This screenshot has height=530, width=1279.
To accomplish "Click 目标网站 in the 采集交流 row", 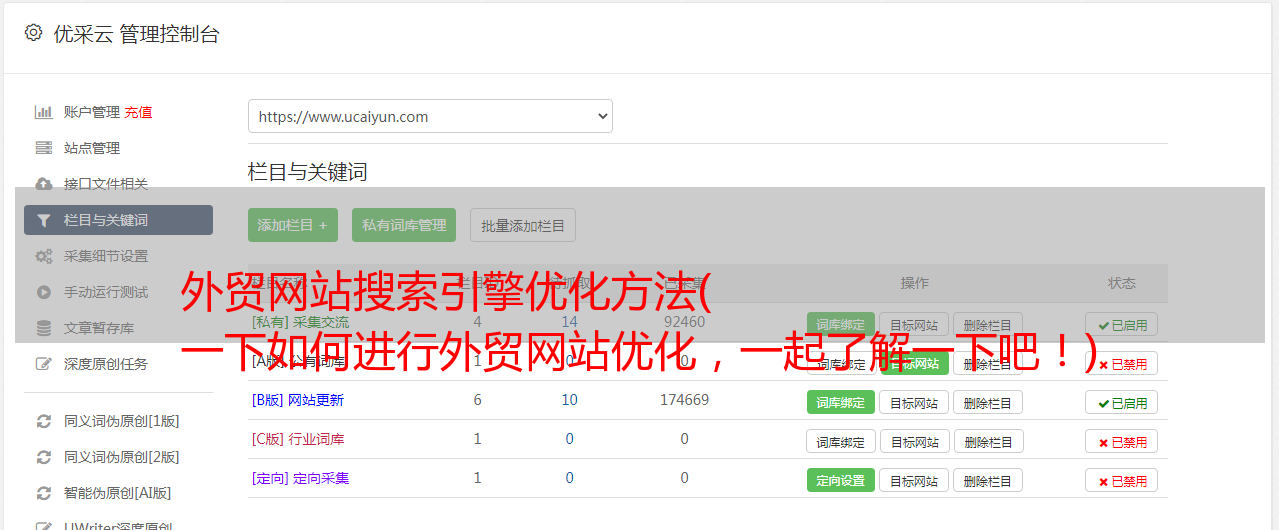I will tap(914, 324).
